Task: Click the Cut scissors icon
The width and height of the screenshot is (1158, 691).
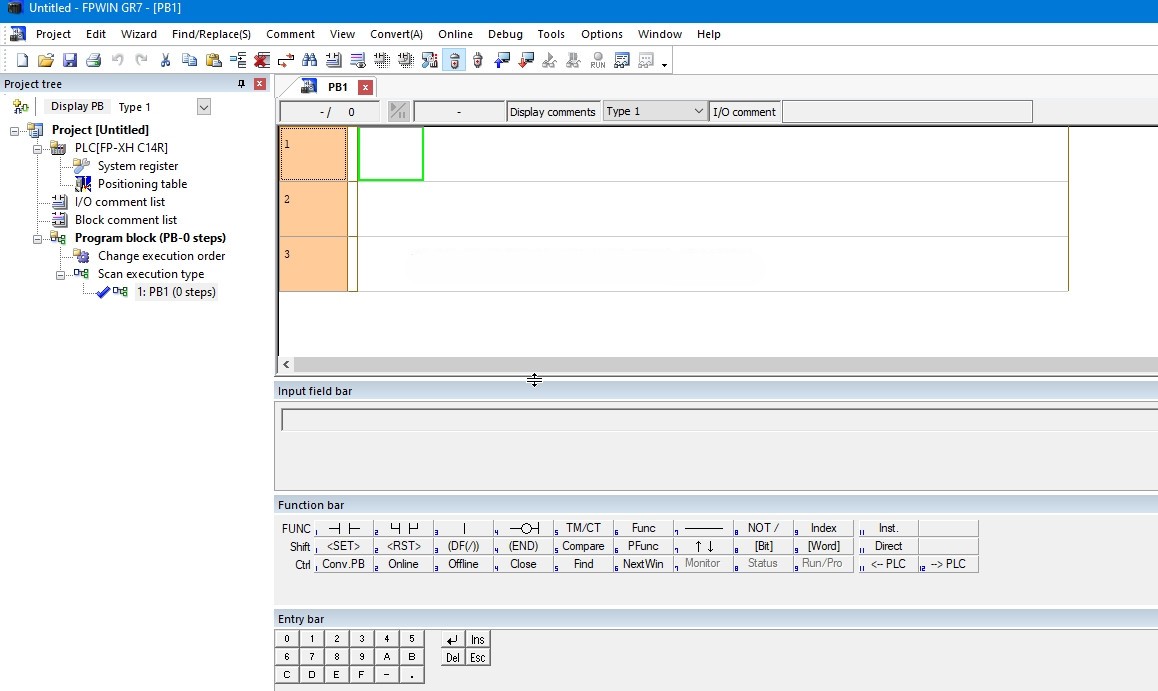Action: coord(165,61)
